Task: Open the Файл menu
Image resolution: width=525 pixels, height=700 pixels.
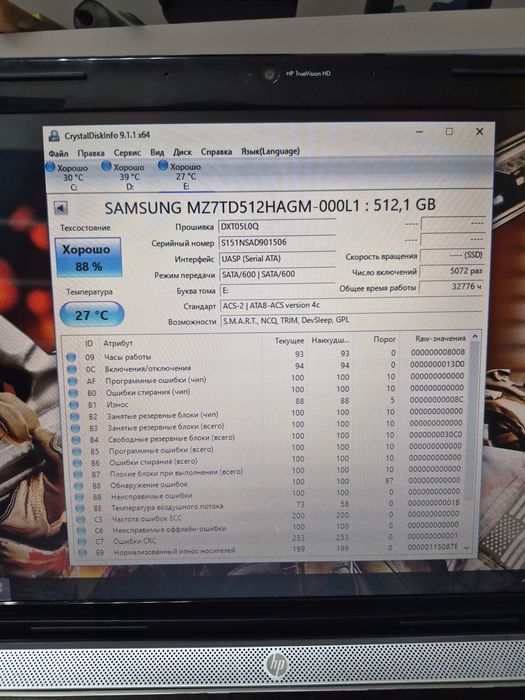Action: pyautogui.click(x=58, y=153)
